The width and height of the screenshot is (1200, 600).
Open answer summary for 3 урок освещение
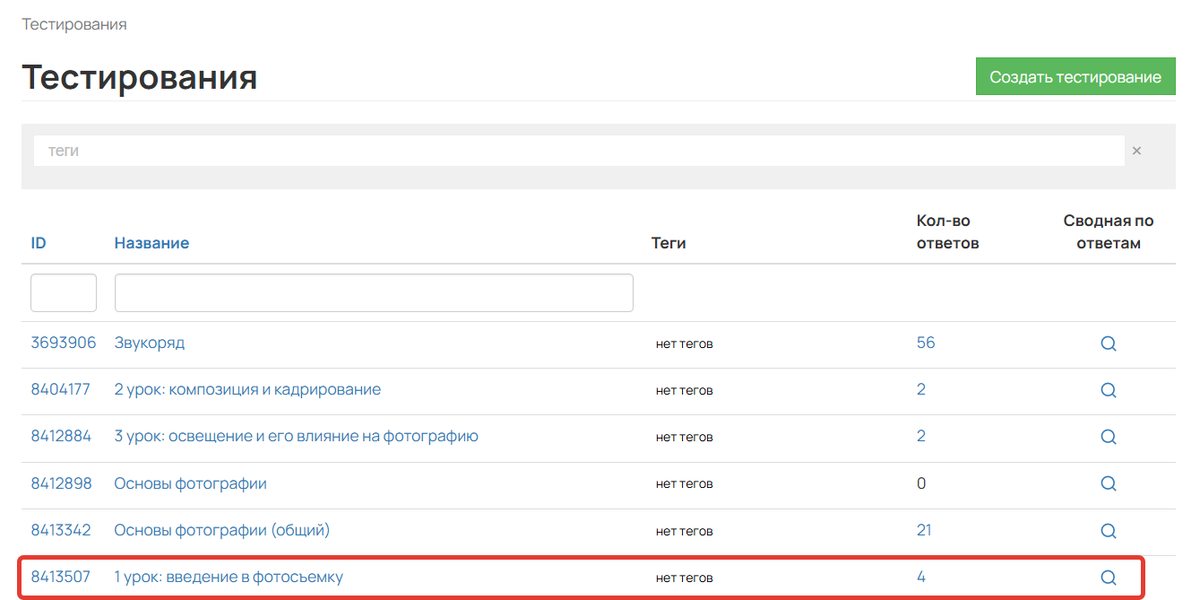[1108, 437]
